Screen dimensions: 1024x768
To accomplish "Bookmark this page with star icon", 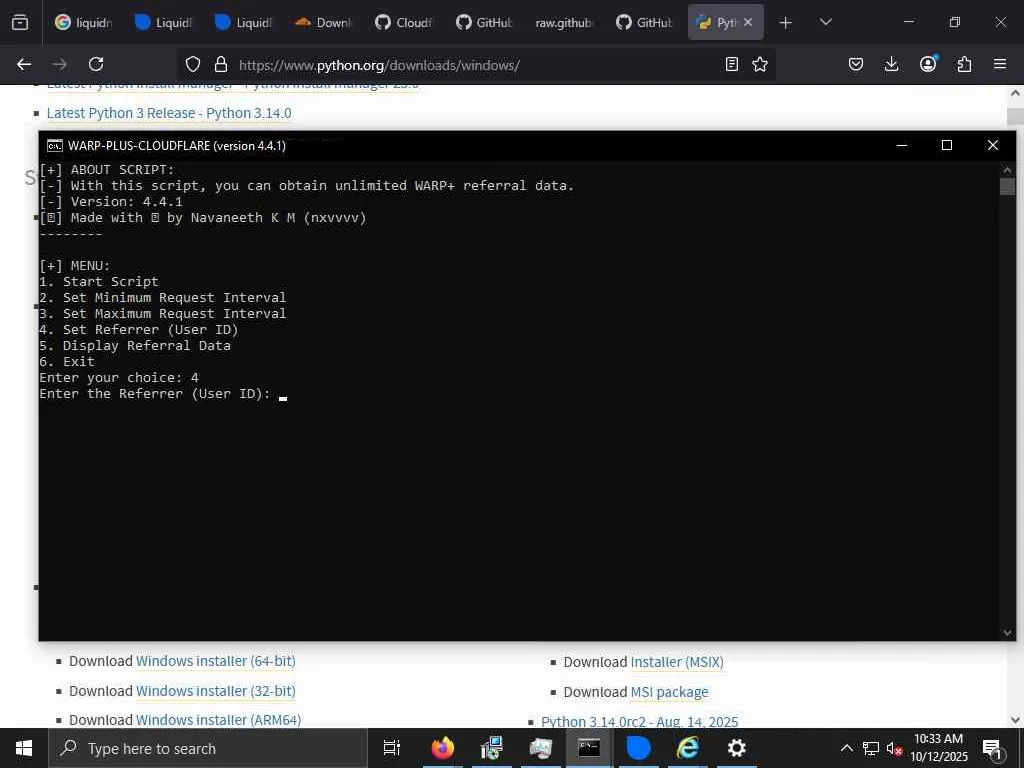I will click(x=760, y=64).
